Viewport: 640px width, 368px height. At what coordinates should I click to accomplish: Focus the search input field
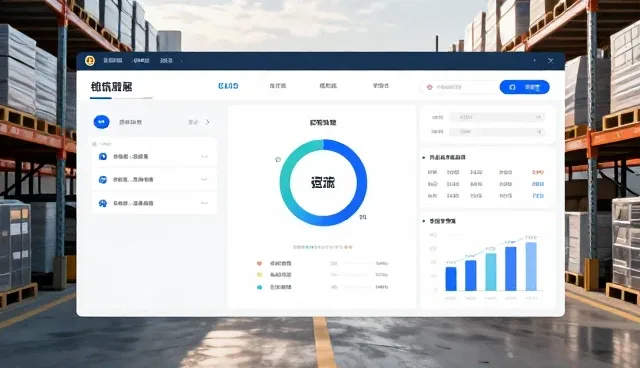pyautogui.click(x=460, y=87)
